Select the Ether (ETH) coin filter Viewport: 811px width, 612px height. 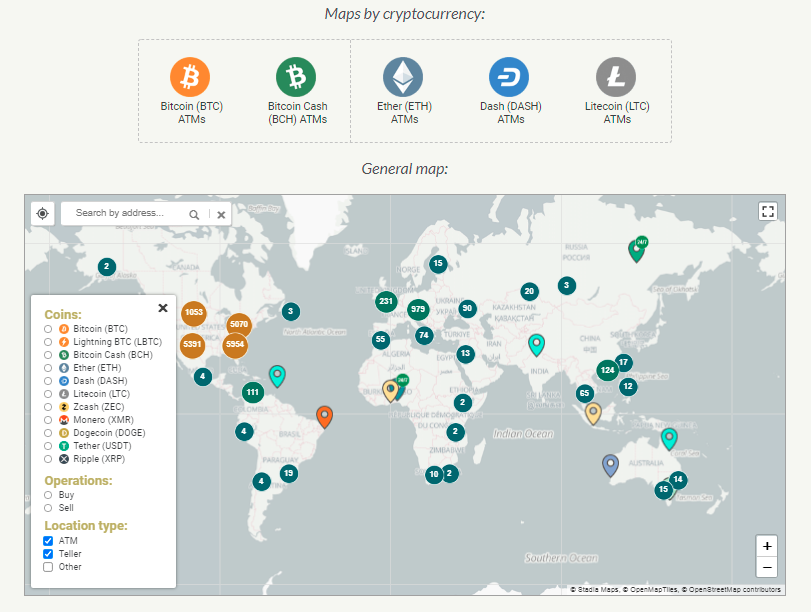48,368
